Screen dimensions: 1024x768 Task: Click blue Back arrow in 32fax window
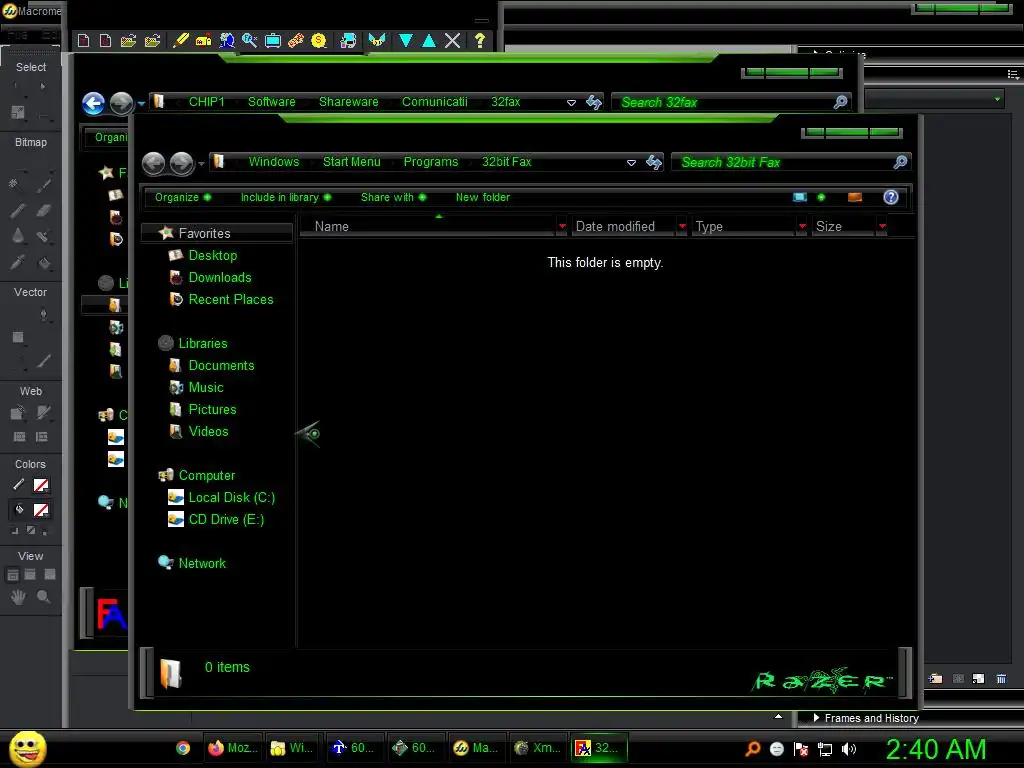93,103
